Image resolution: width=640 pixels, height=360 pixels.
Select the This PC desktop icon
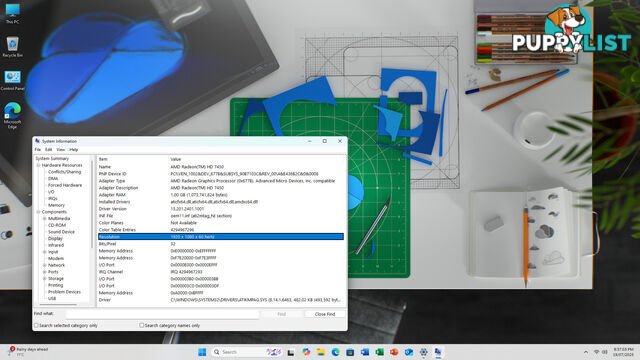click(x=12, y=13)
